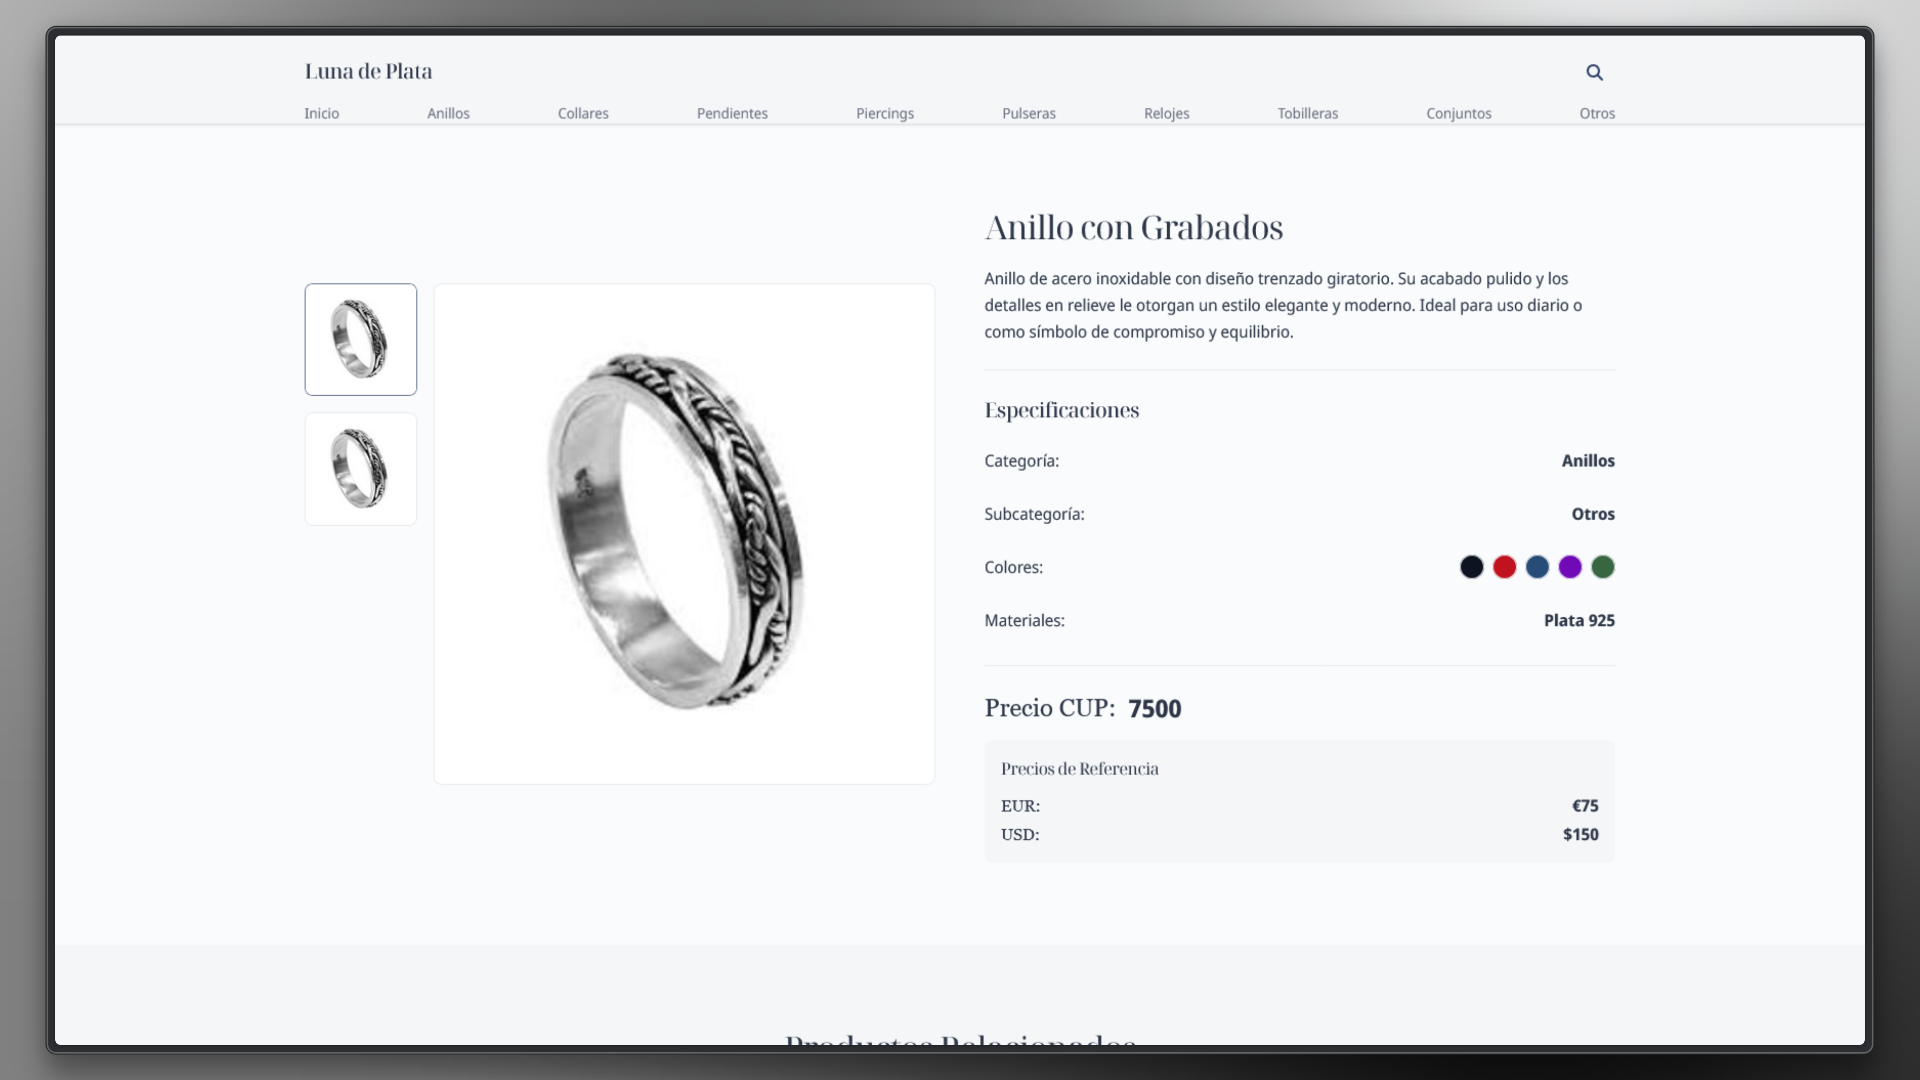Show the first ring thumbnail image
The image size is (1920, 1080).
pos(361,339)
